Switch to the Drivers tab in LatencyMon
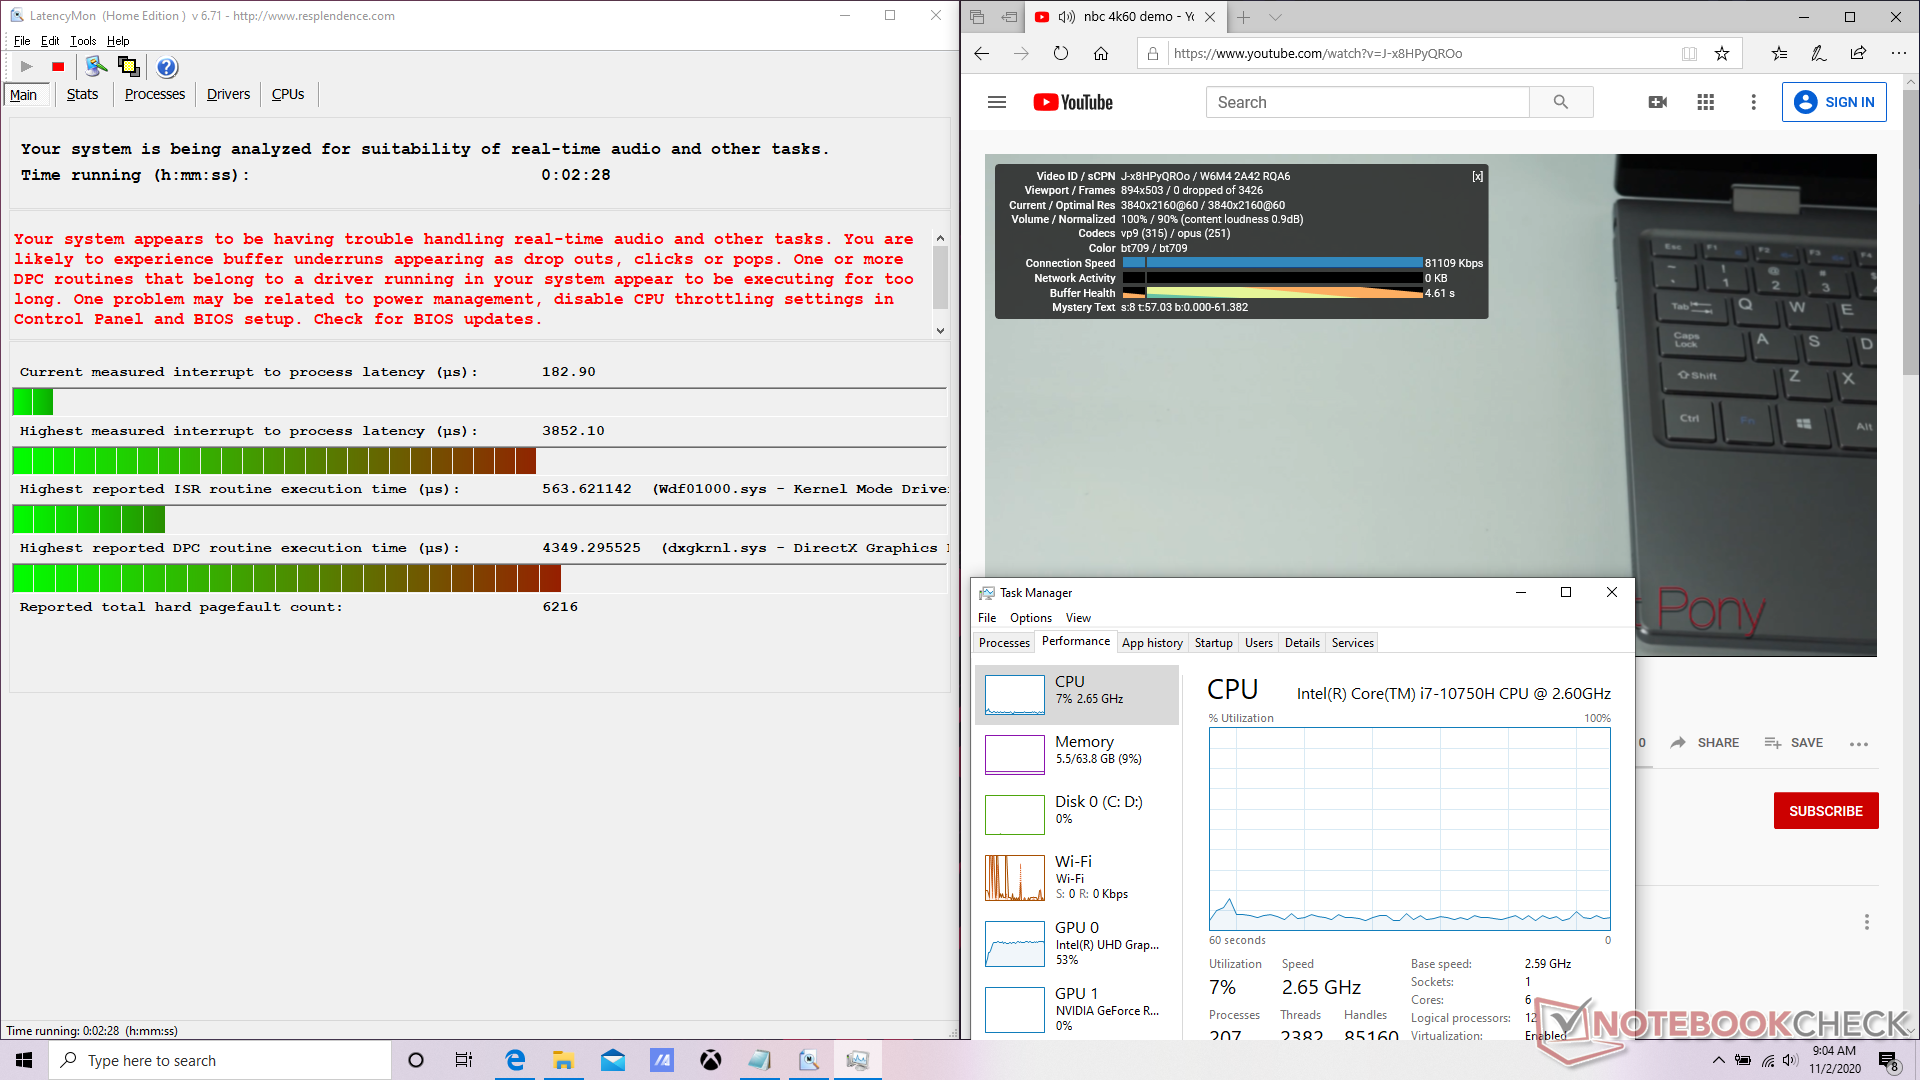The height and width of the screenshot is (1080, 1920). 228,94
